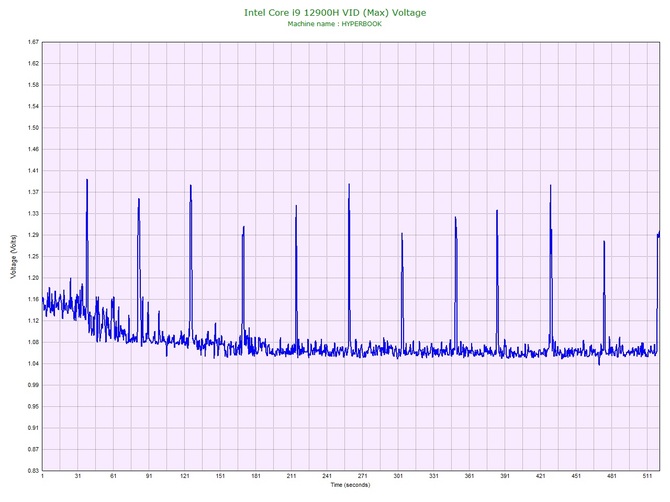Click the "Time (seconds)" axis label
This screenshot has height=502, width=670.
tap(350, 485)
